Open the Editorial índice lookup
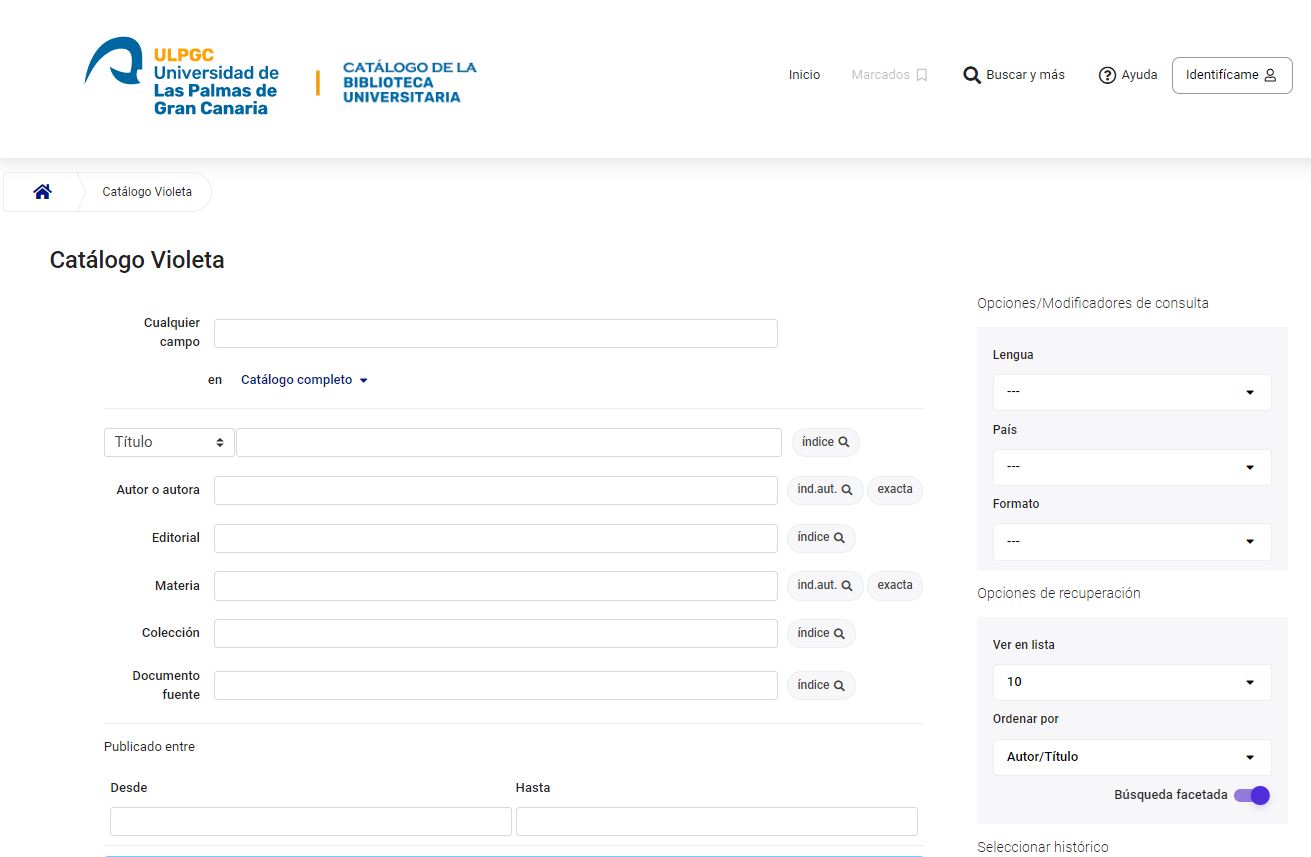Image resolution: width=1311 pixels, height=857 pixels. coord(821,538)
